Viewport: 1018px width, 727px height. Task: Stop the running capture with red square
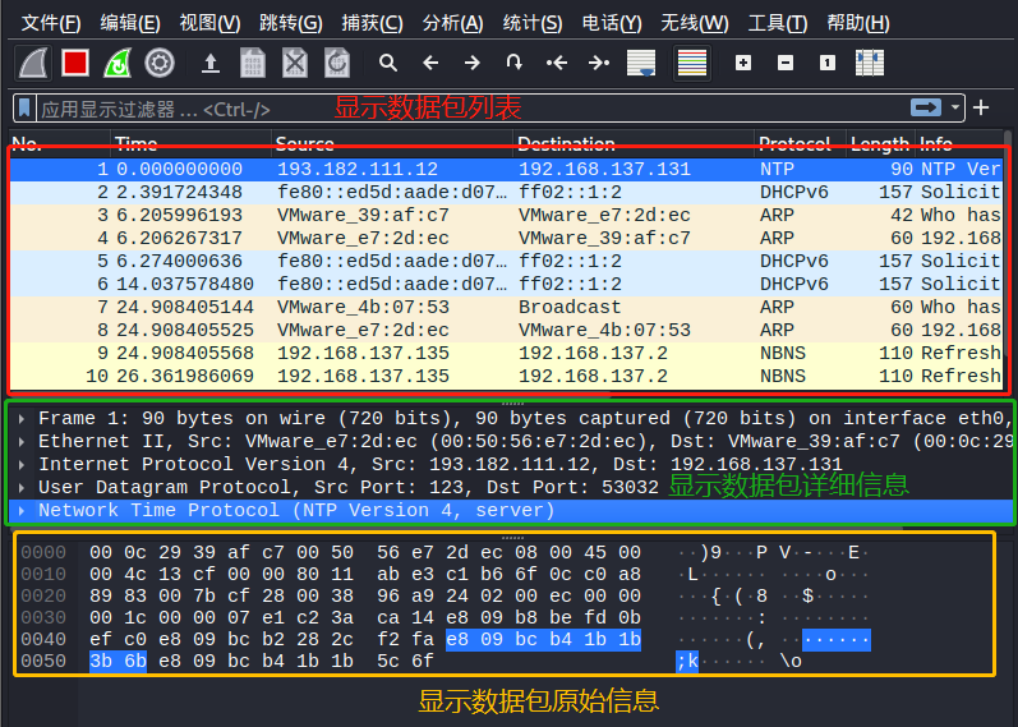coord(75,63)
